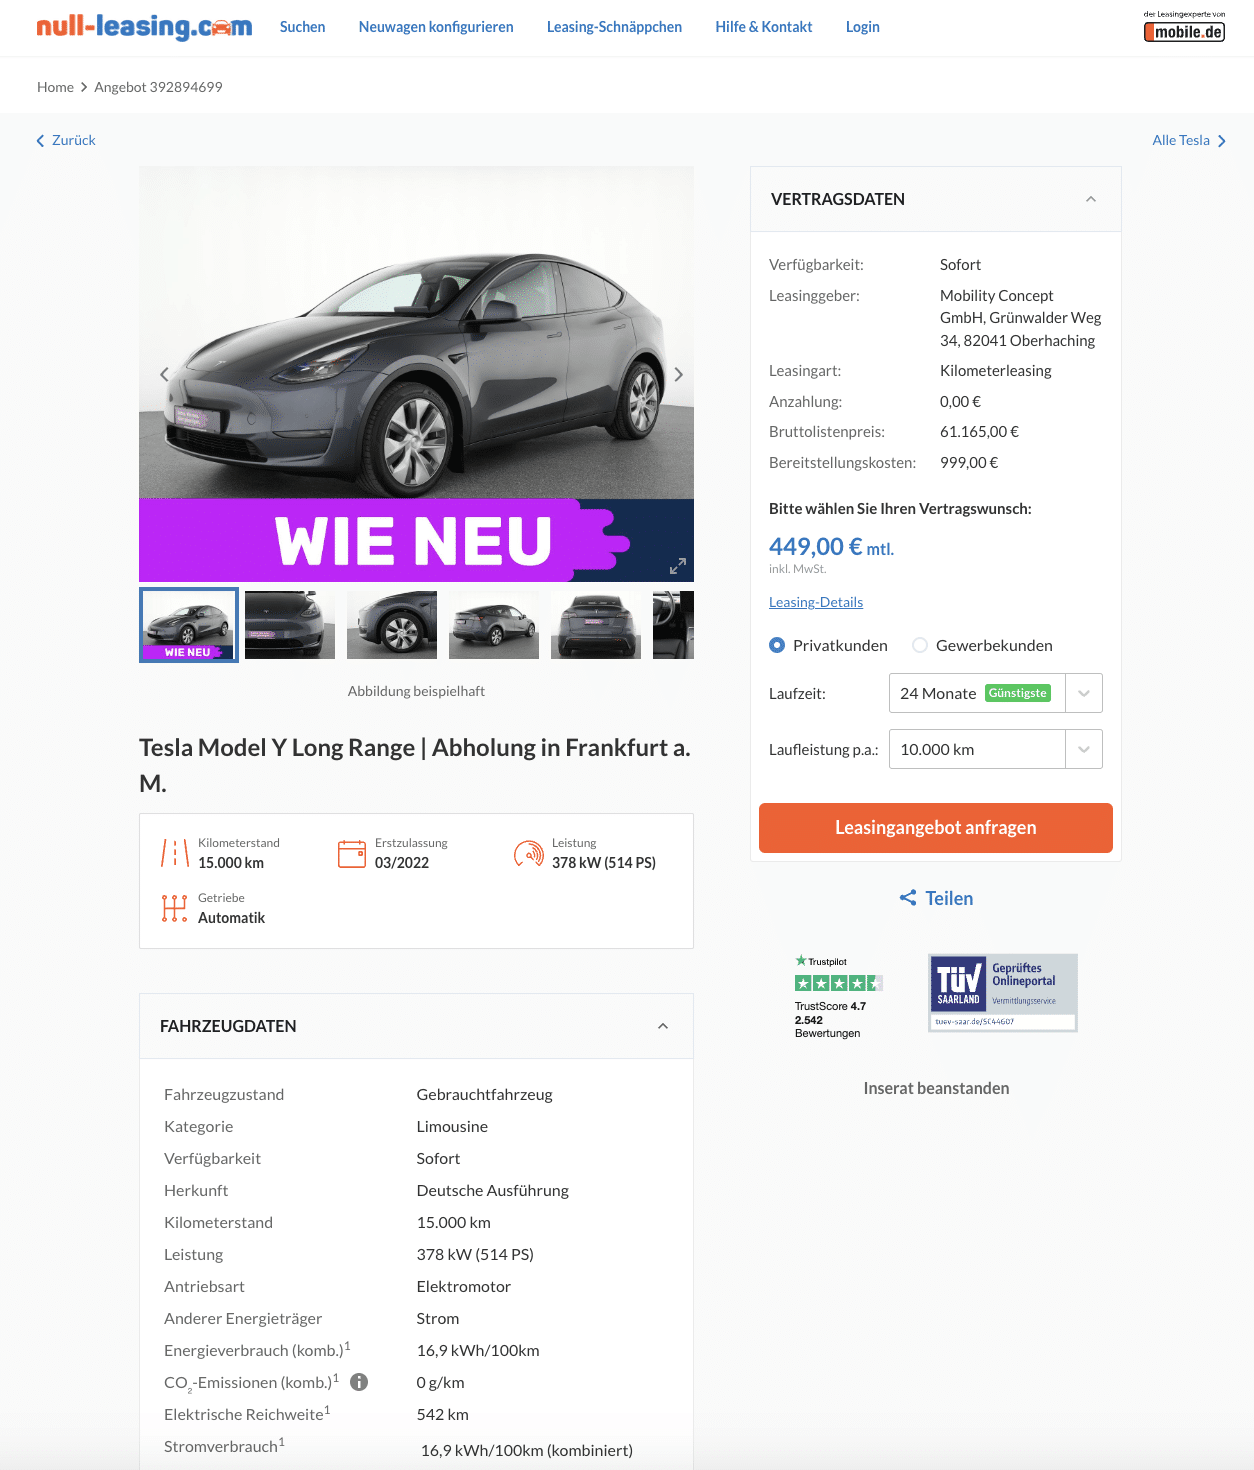Collapse the Vertragsdaten panel
The width and height of the screenshot is (1254, 1470).
click(1091, 199)
